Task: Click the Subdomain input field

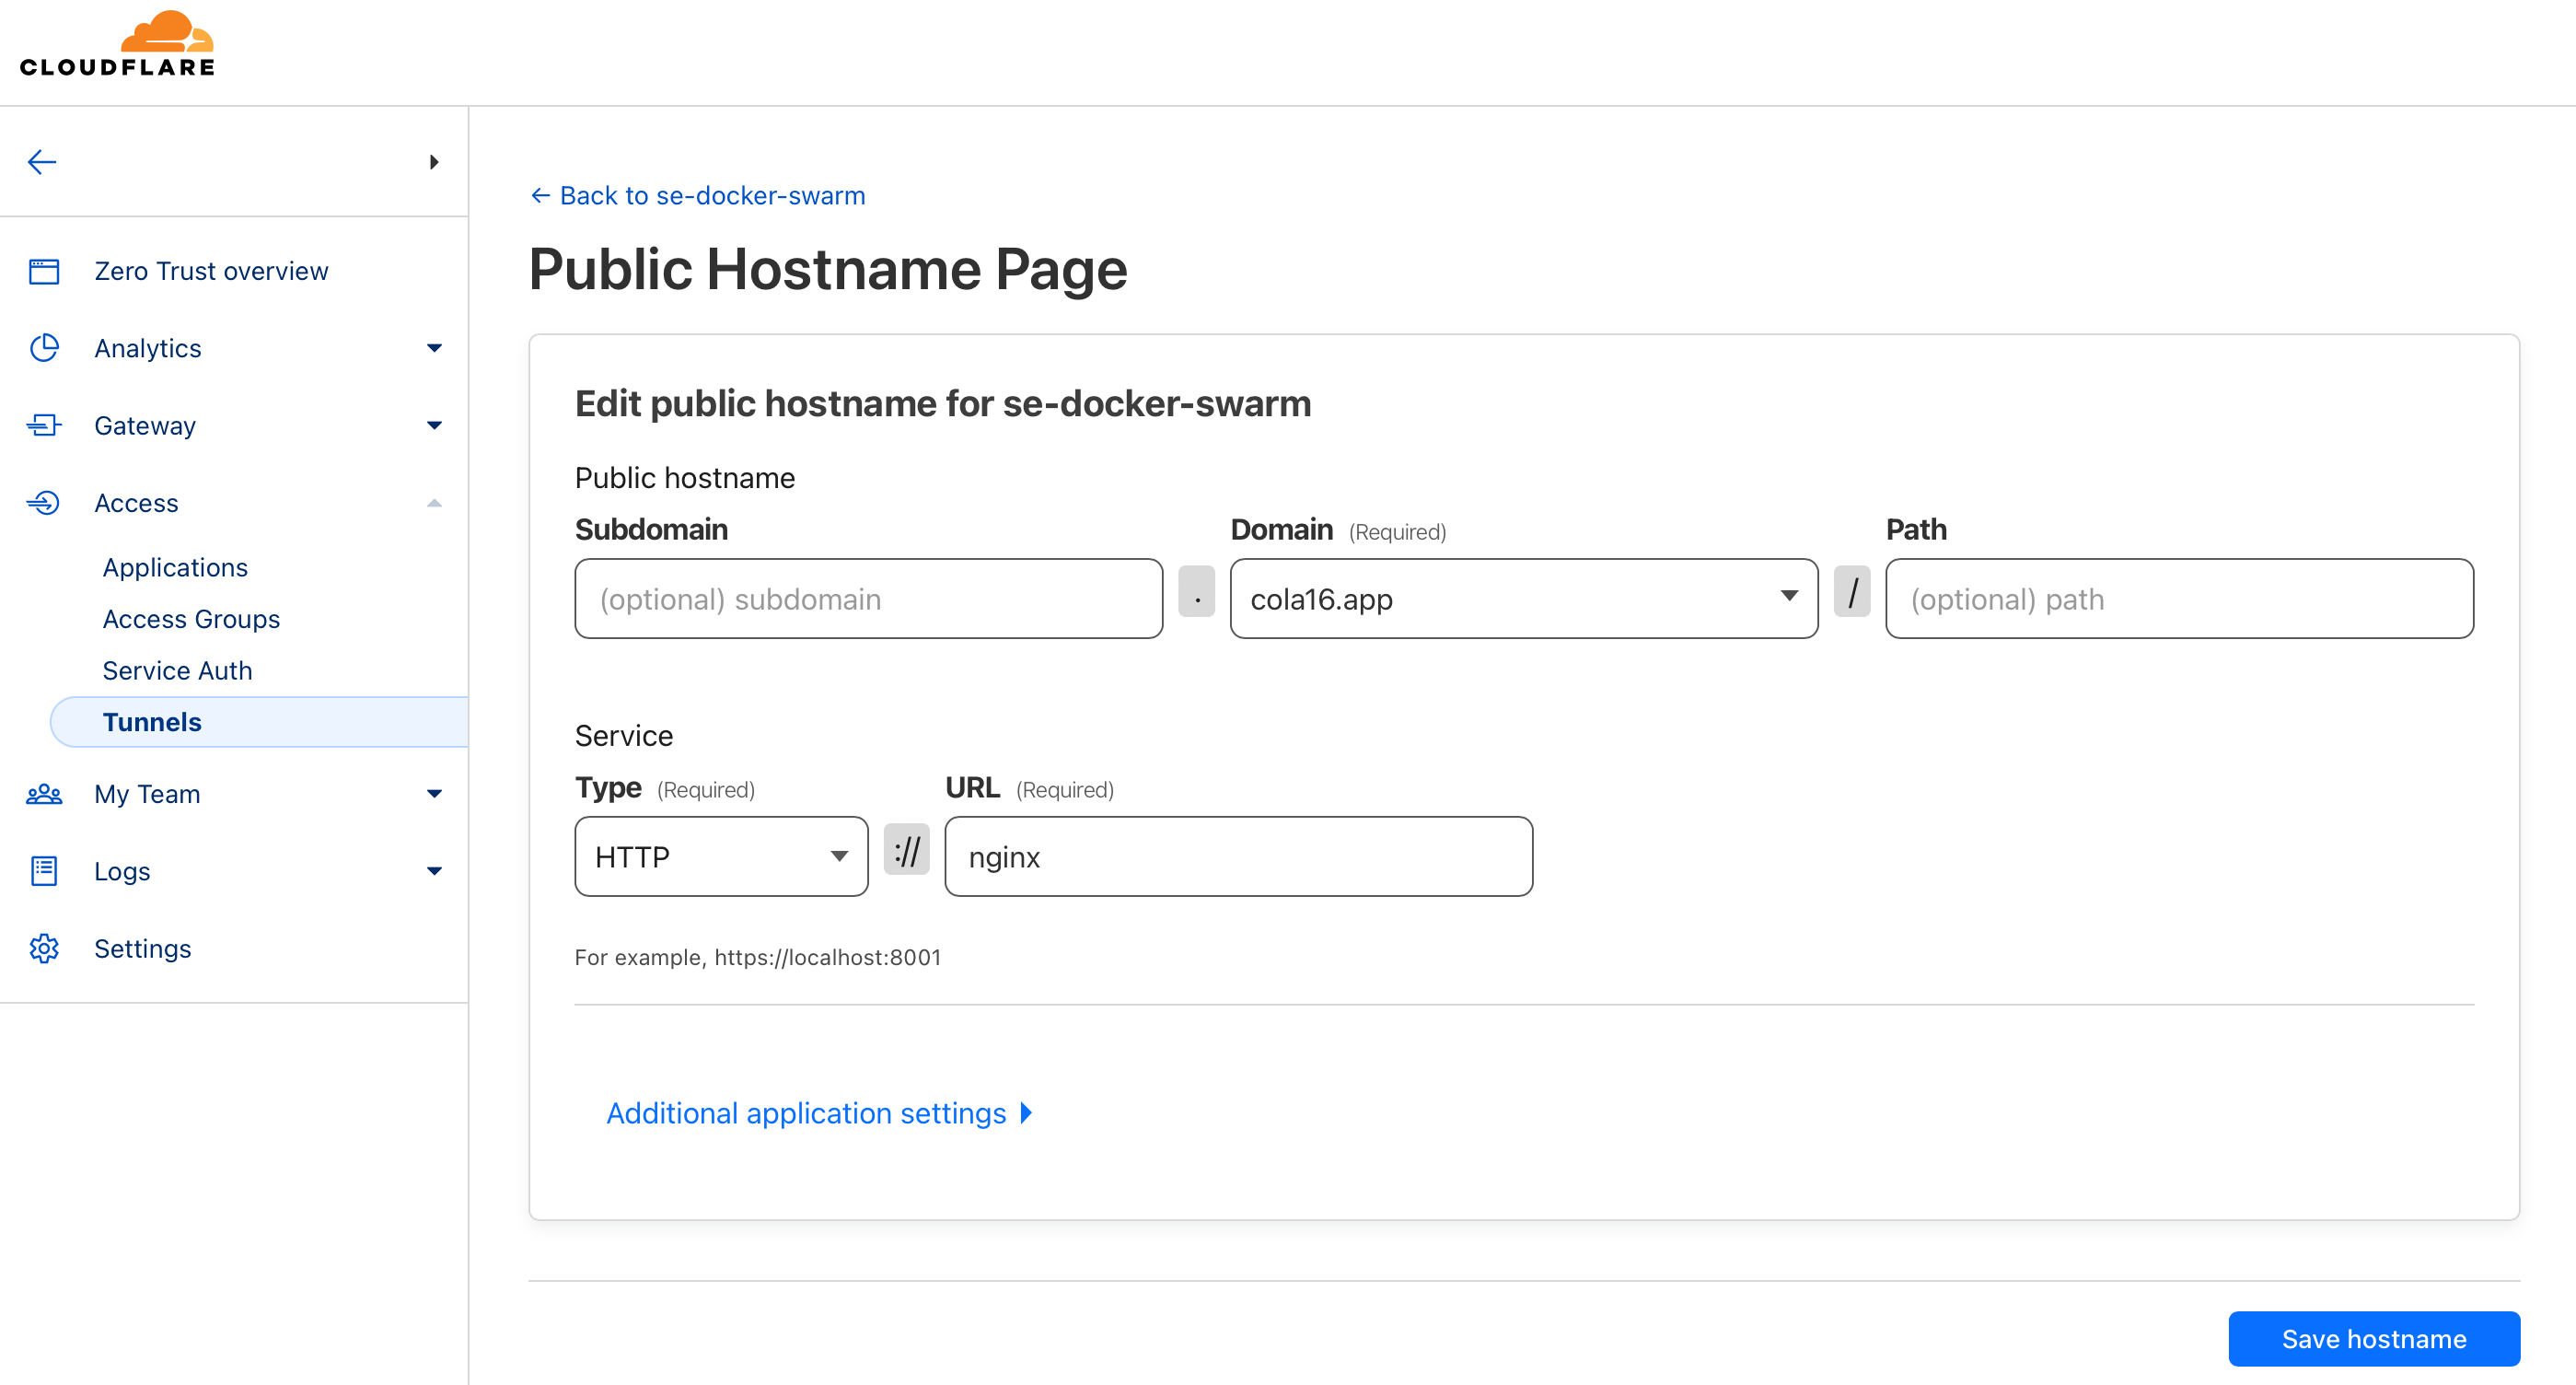Action: coord(868,599)
